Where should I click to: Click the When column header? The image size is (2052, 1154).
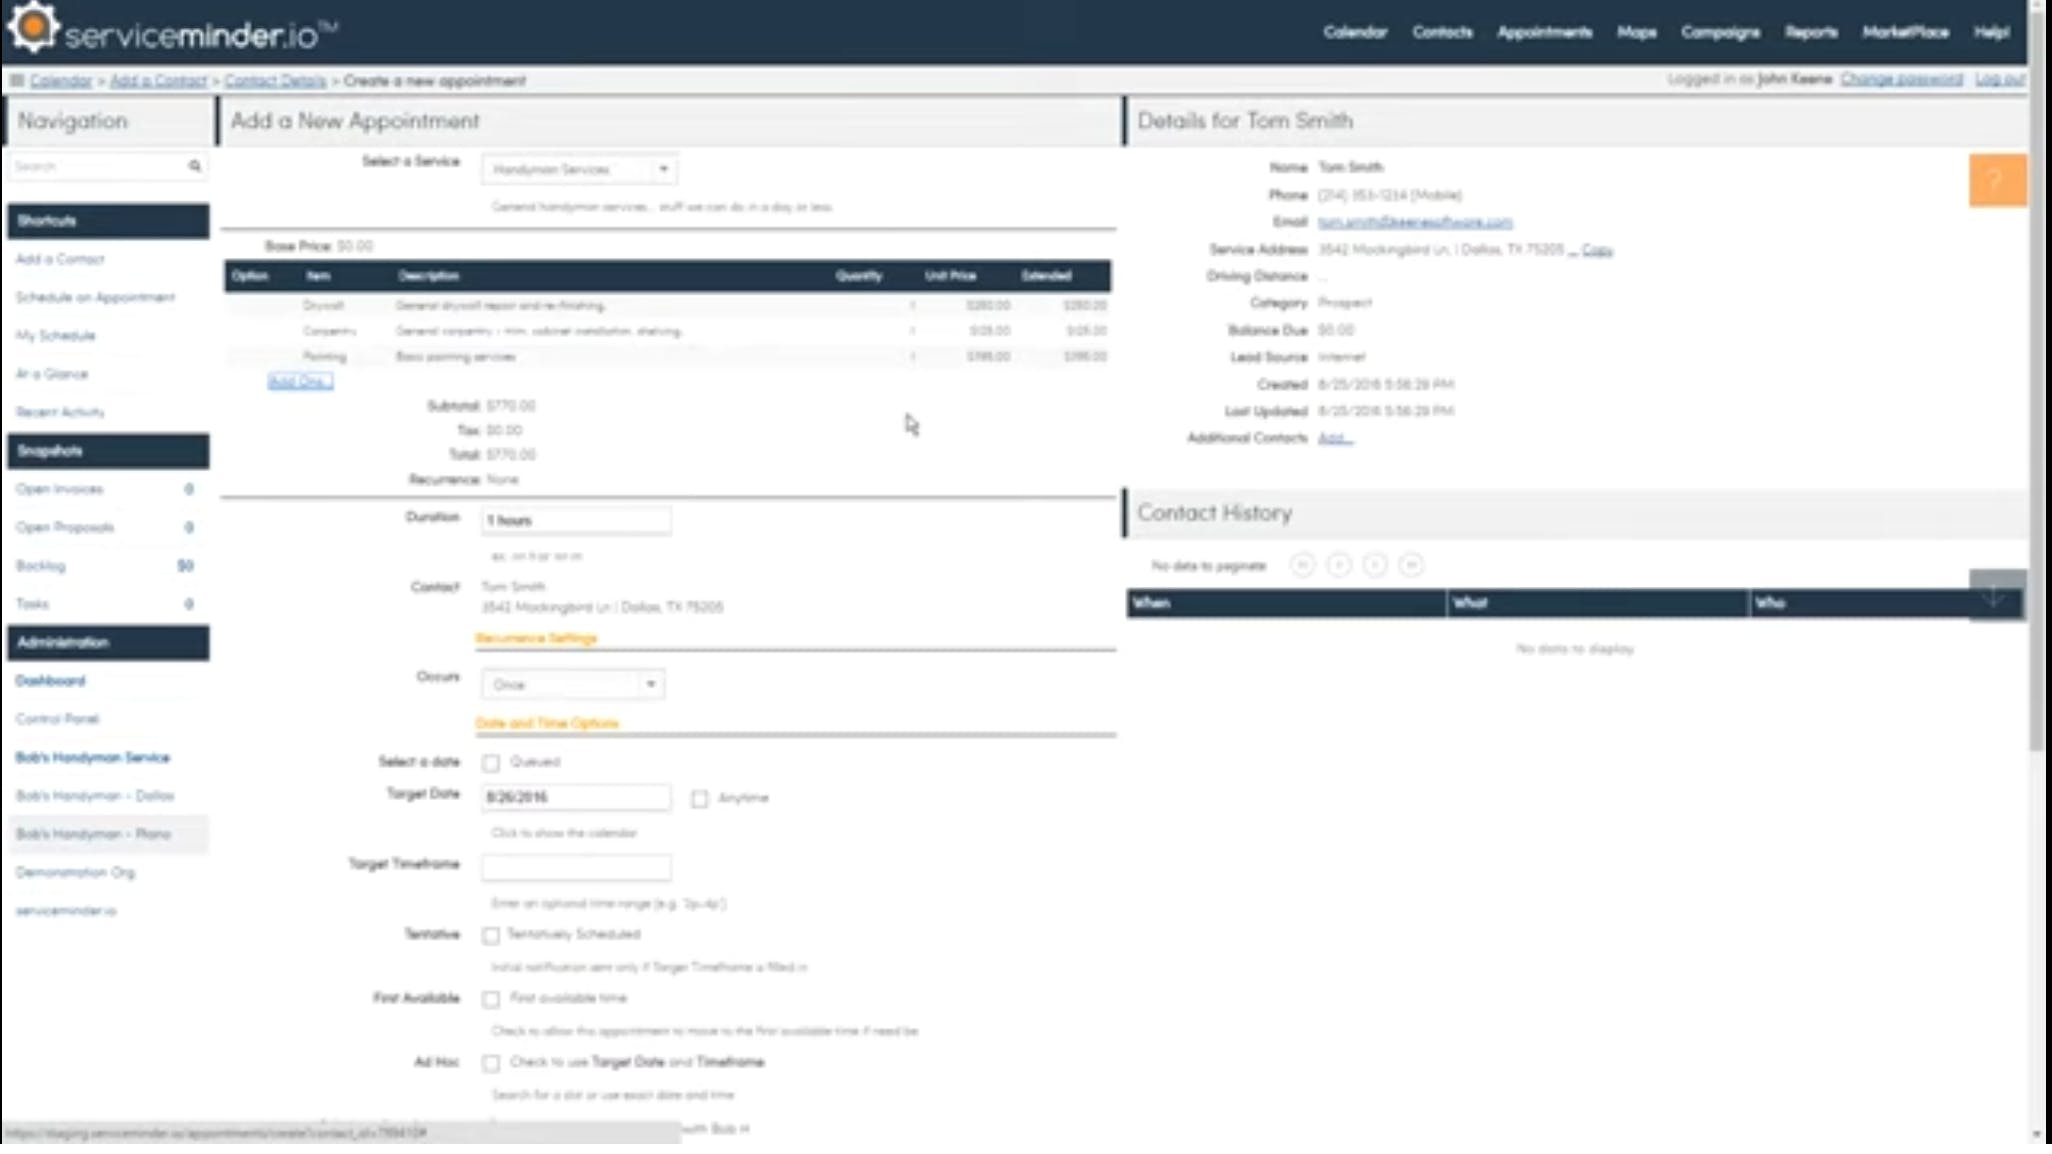(1286, 603)
